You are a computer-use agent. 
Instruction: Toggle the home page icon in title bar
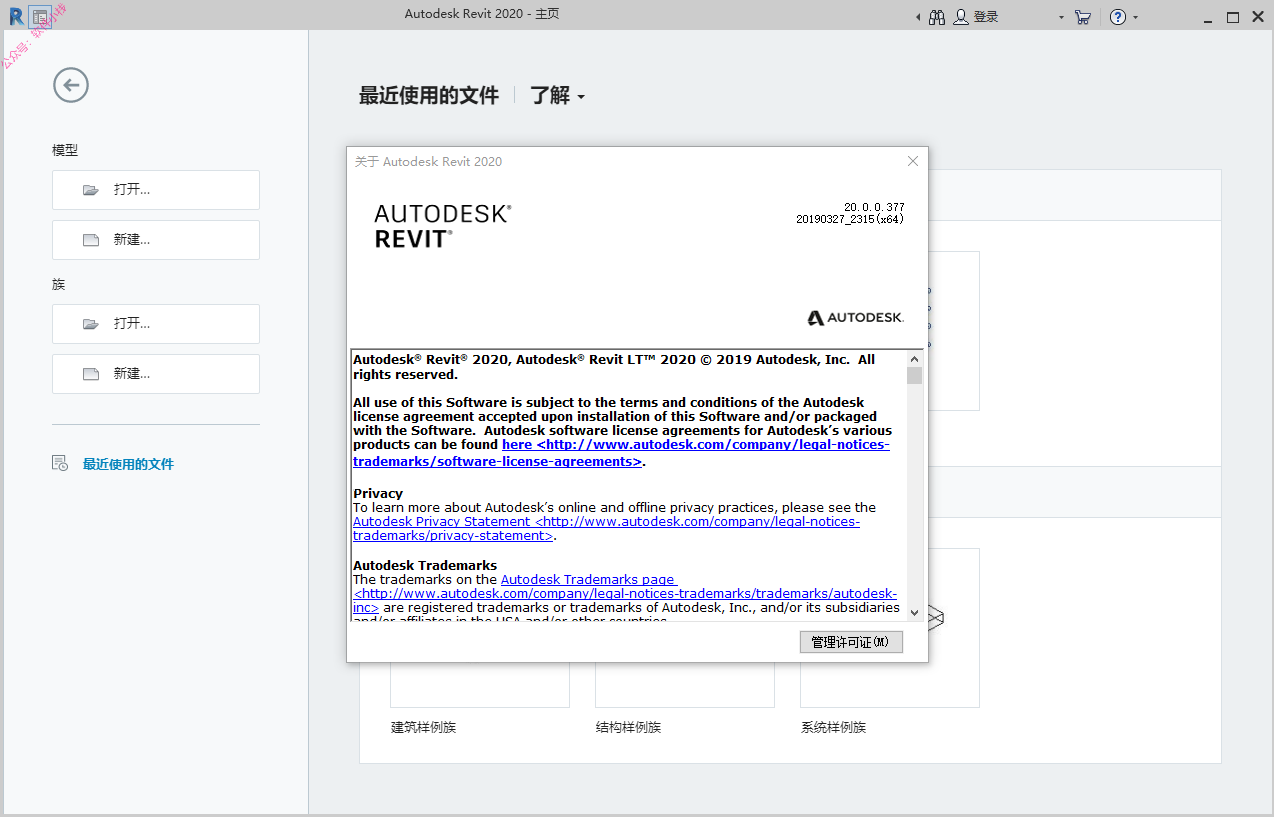point(40,16)
